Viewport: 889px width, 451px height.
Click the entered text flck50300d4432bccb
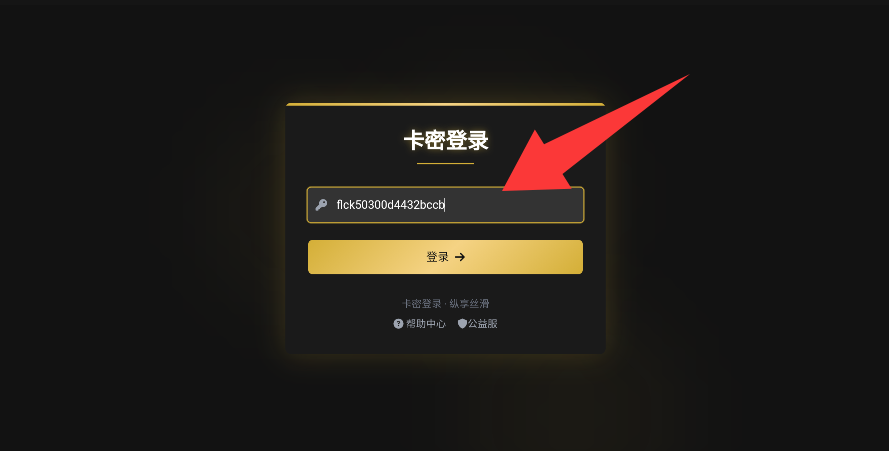point(390,205)
